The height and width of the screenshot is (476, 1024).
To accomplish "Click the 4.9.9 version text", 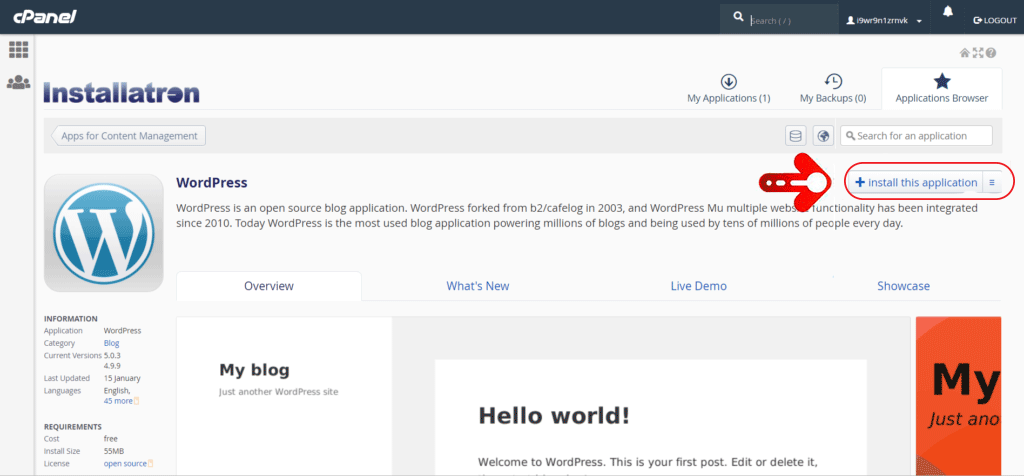I will tap(114, 366).
